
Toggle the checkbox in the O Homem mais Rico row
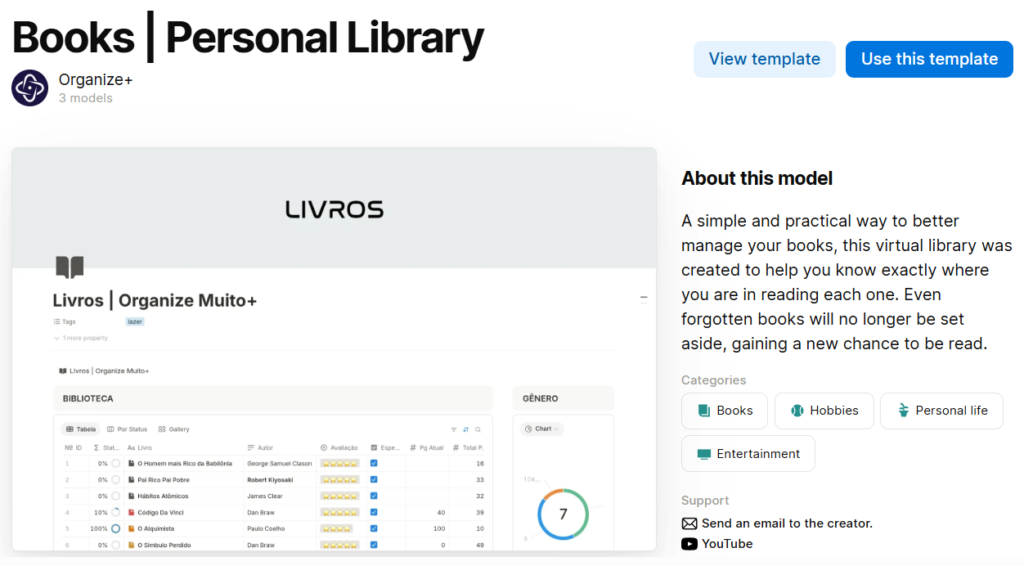374,464
